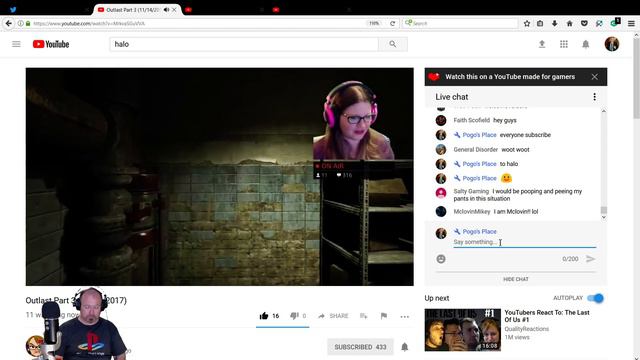Click McIovinMikey chat name
640x360 pixels.
pyautogui.click(x=472, y=211)
